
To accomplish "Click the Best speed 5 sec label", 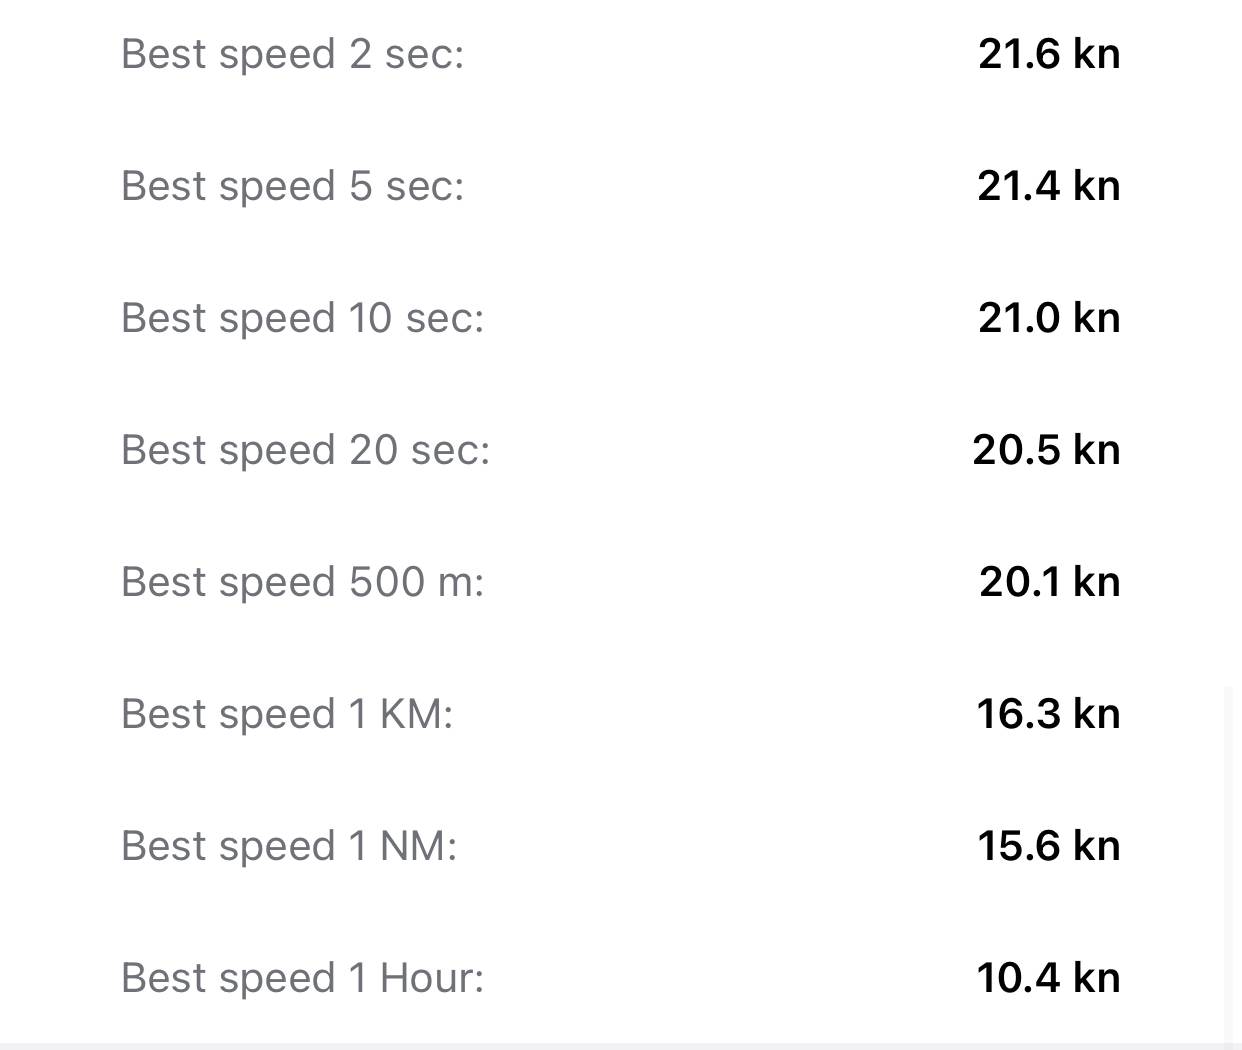I will [x=292, y=186].
